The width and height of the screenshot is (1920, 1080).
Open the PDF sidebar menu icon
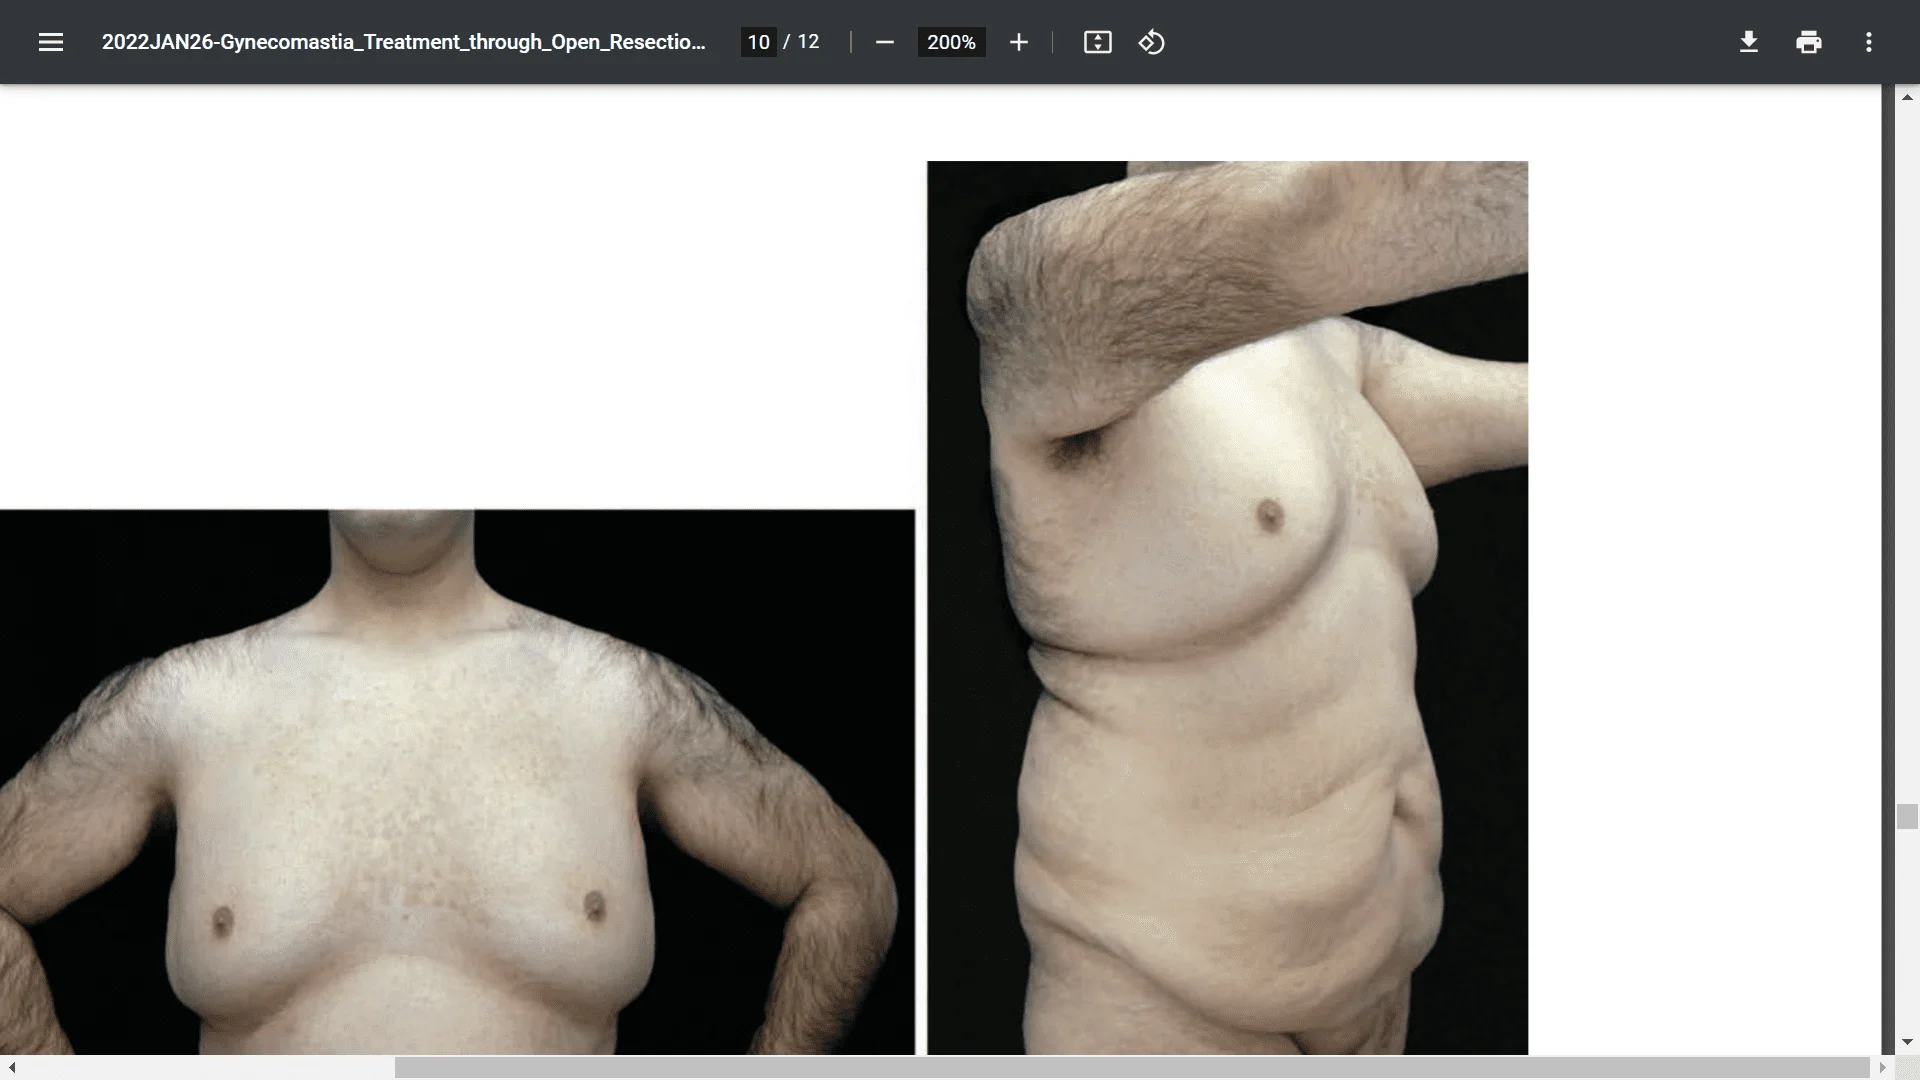coord(51,42)
